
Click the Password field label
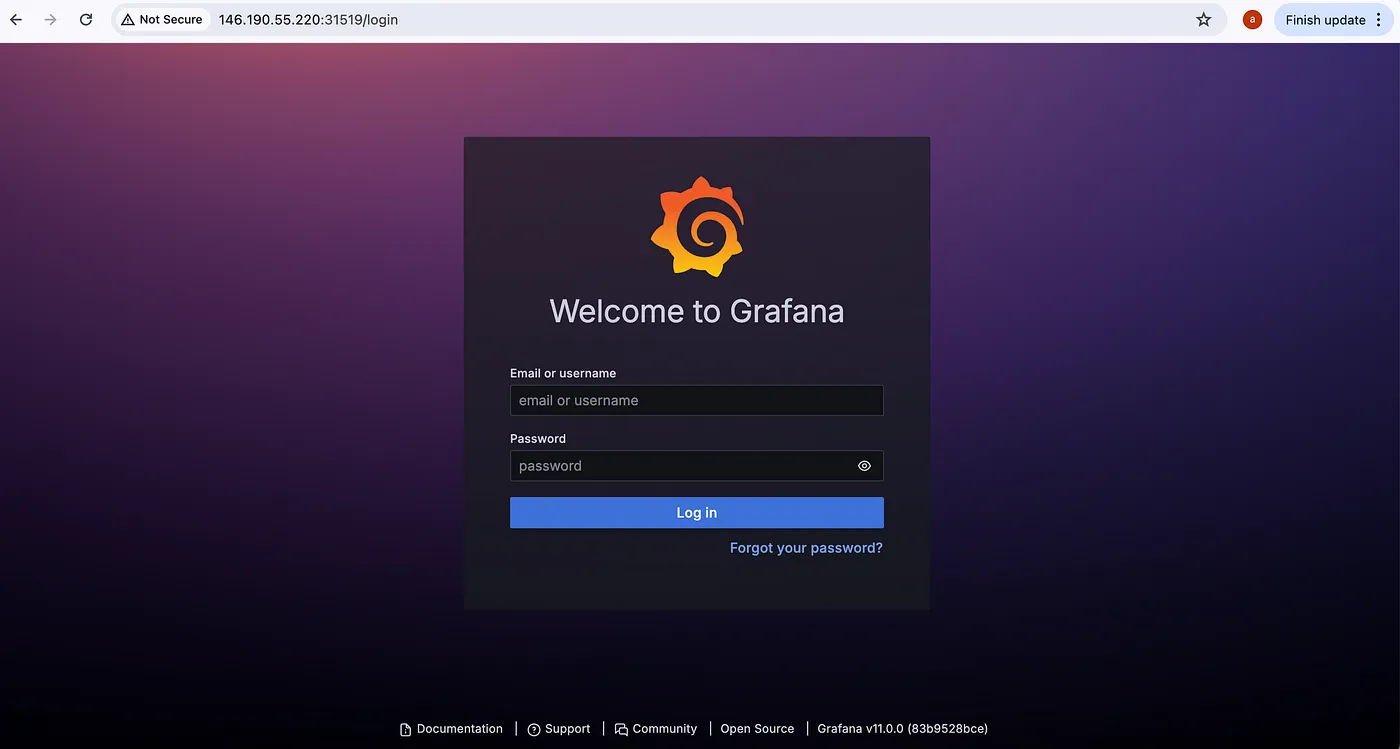538,439
